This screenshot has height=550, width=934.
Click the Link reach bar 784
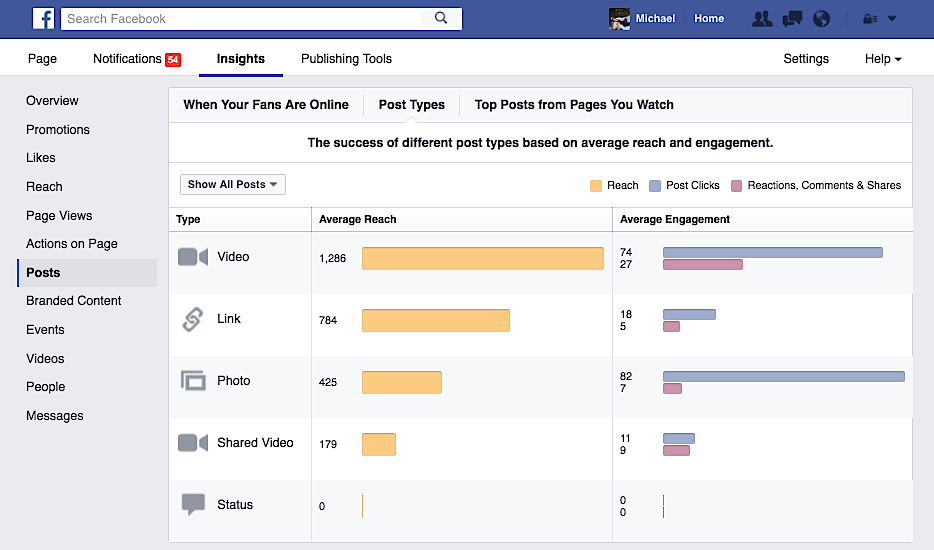tap(436, 321)
